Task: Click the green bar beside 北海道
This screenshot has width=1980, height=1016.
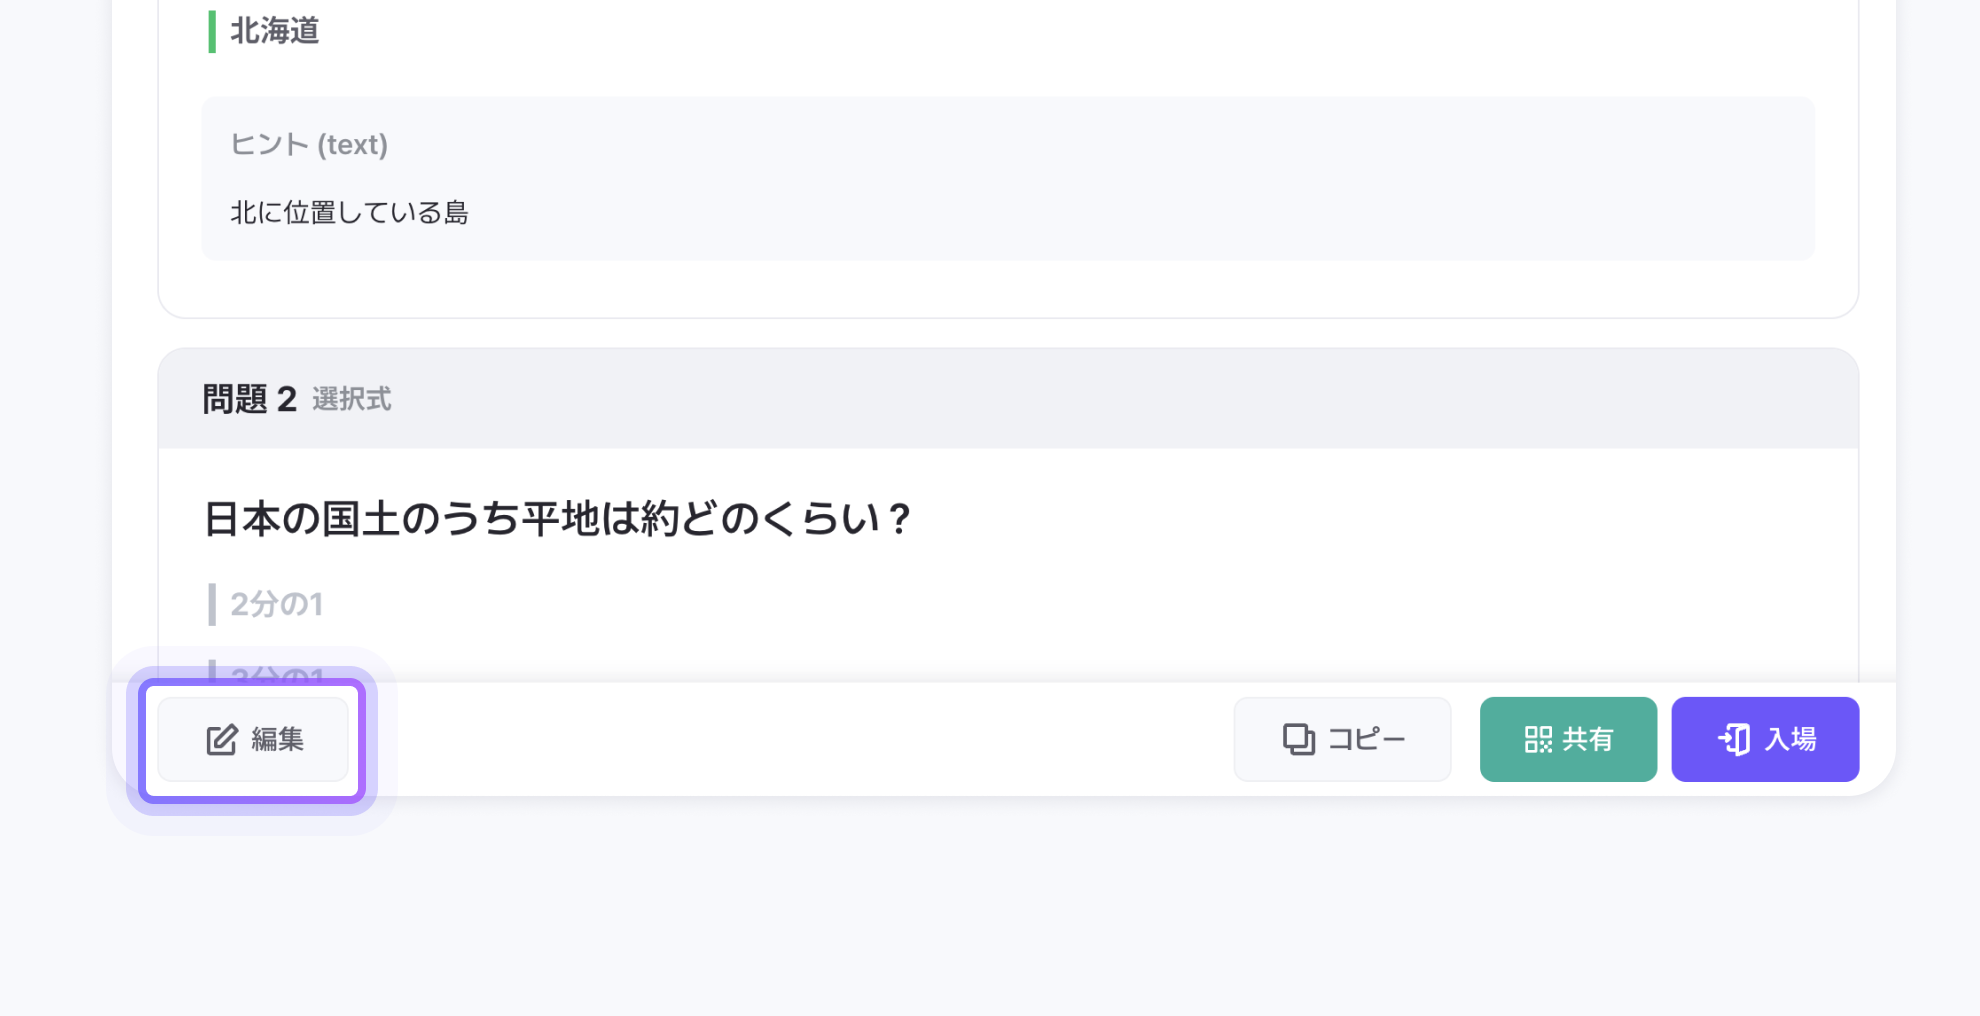Action: click(x=212, y=32)
